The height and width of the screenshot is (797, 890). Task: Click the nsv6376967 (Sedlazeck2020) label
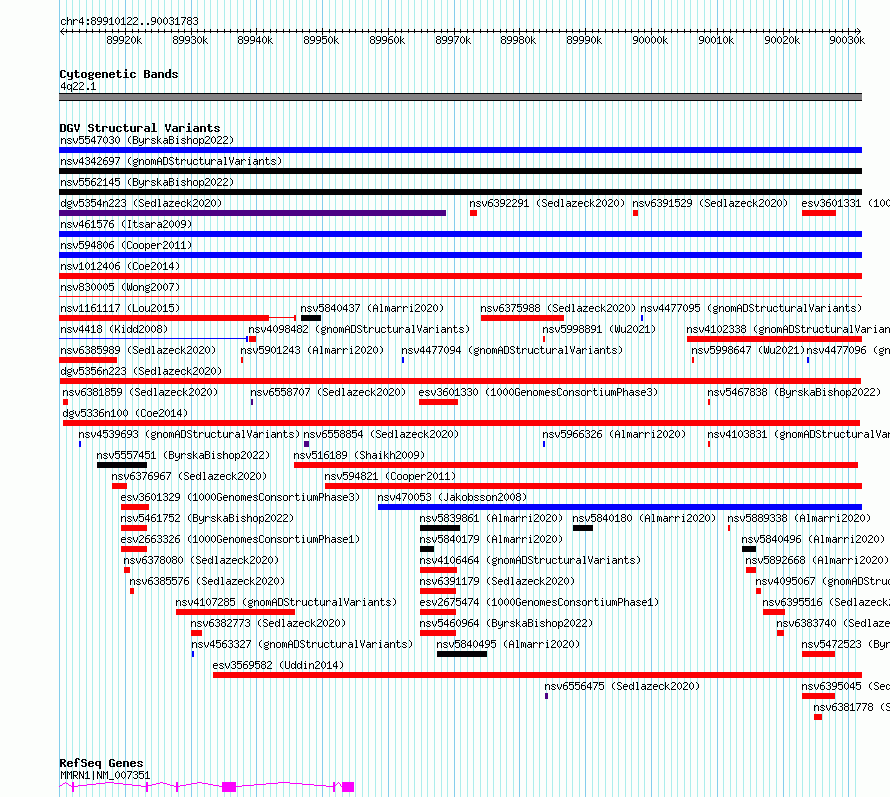pos(189,476)
